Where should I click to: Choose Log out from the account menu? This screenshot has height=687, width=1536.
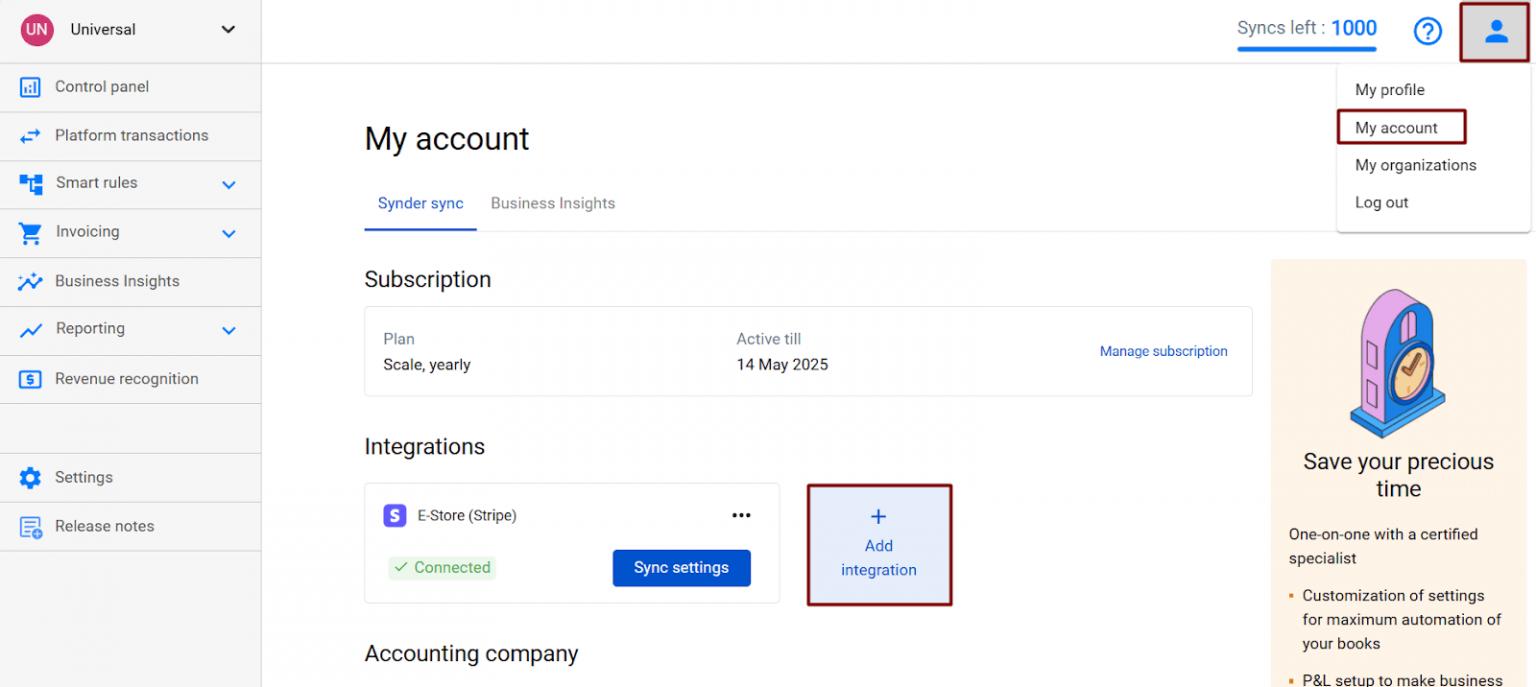click(x=1381, y=202)
